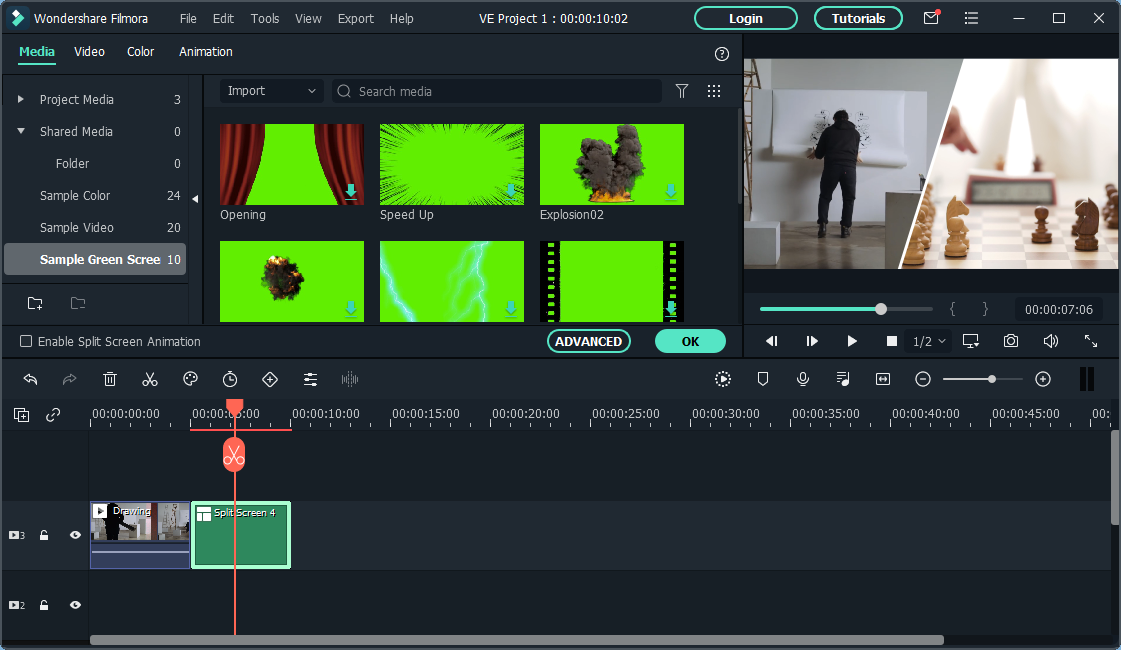Screen dimensions: 1121x650
Task: Open the 1/2 preview quality dropdown
Action: (x=929, y=341)
